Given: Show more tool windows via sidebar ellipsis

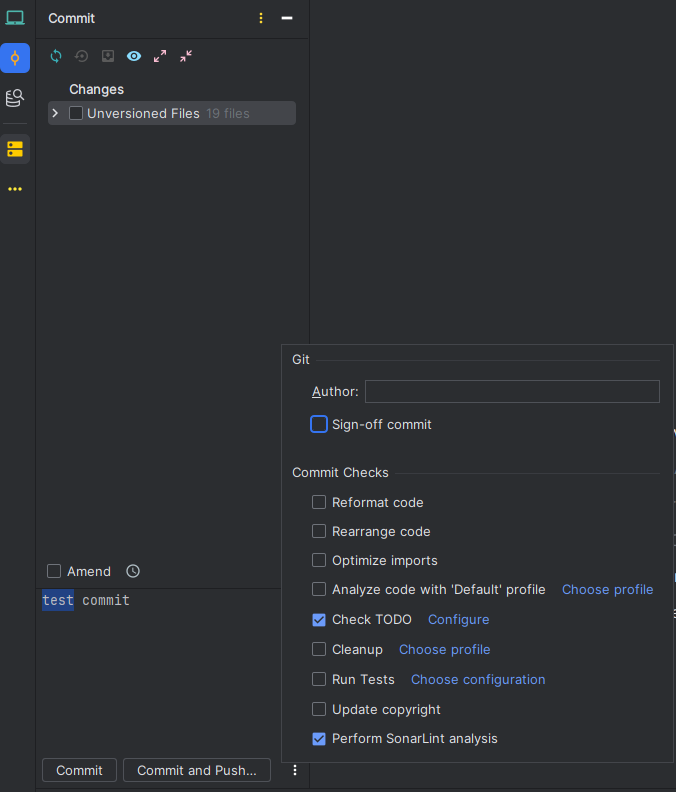Looking at the screenshot, I should coord(15,189).
